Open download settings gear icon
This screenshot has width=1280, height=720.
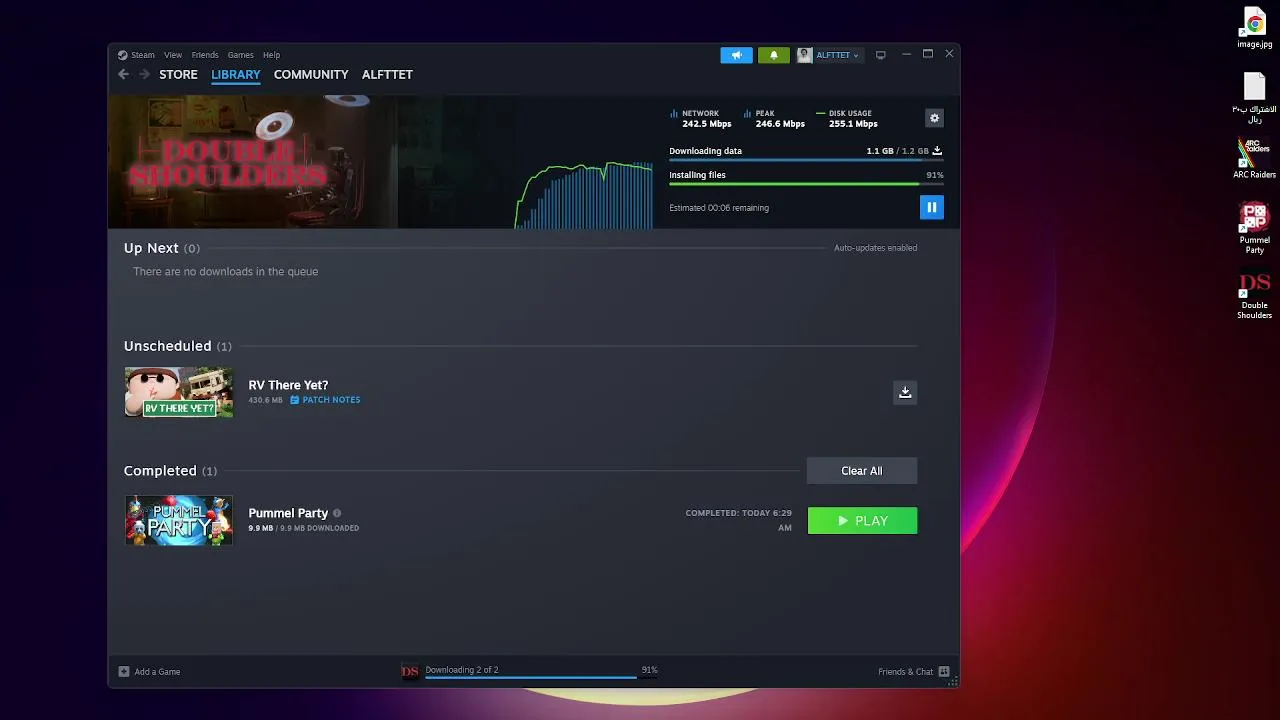(934, 118)
